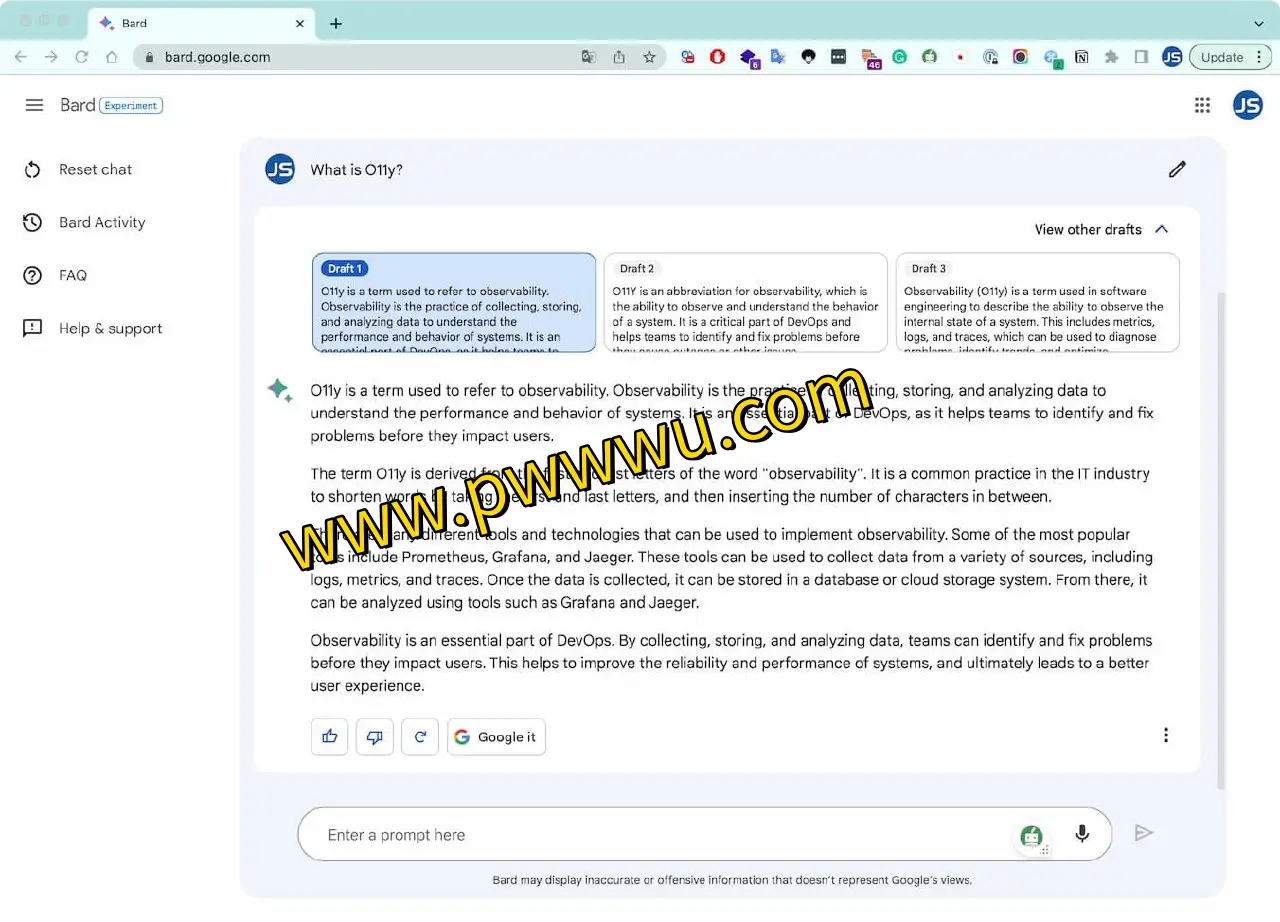
Task: Click the microphone voice input icon
Action: 1081,834
